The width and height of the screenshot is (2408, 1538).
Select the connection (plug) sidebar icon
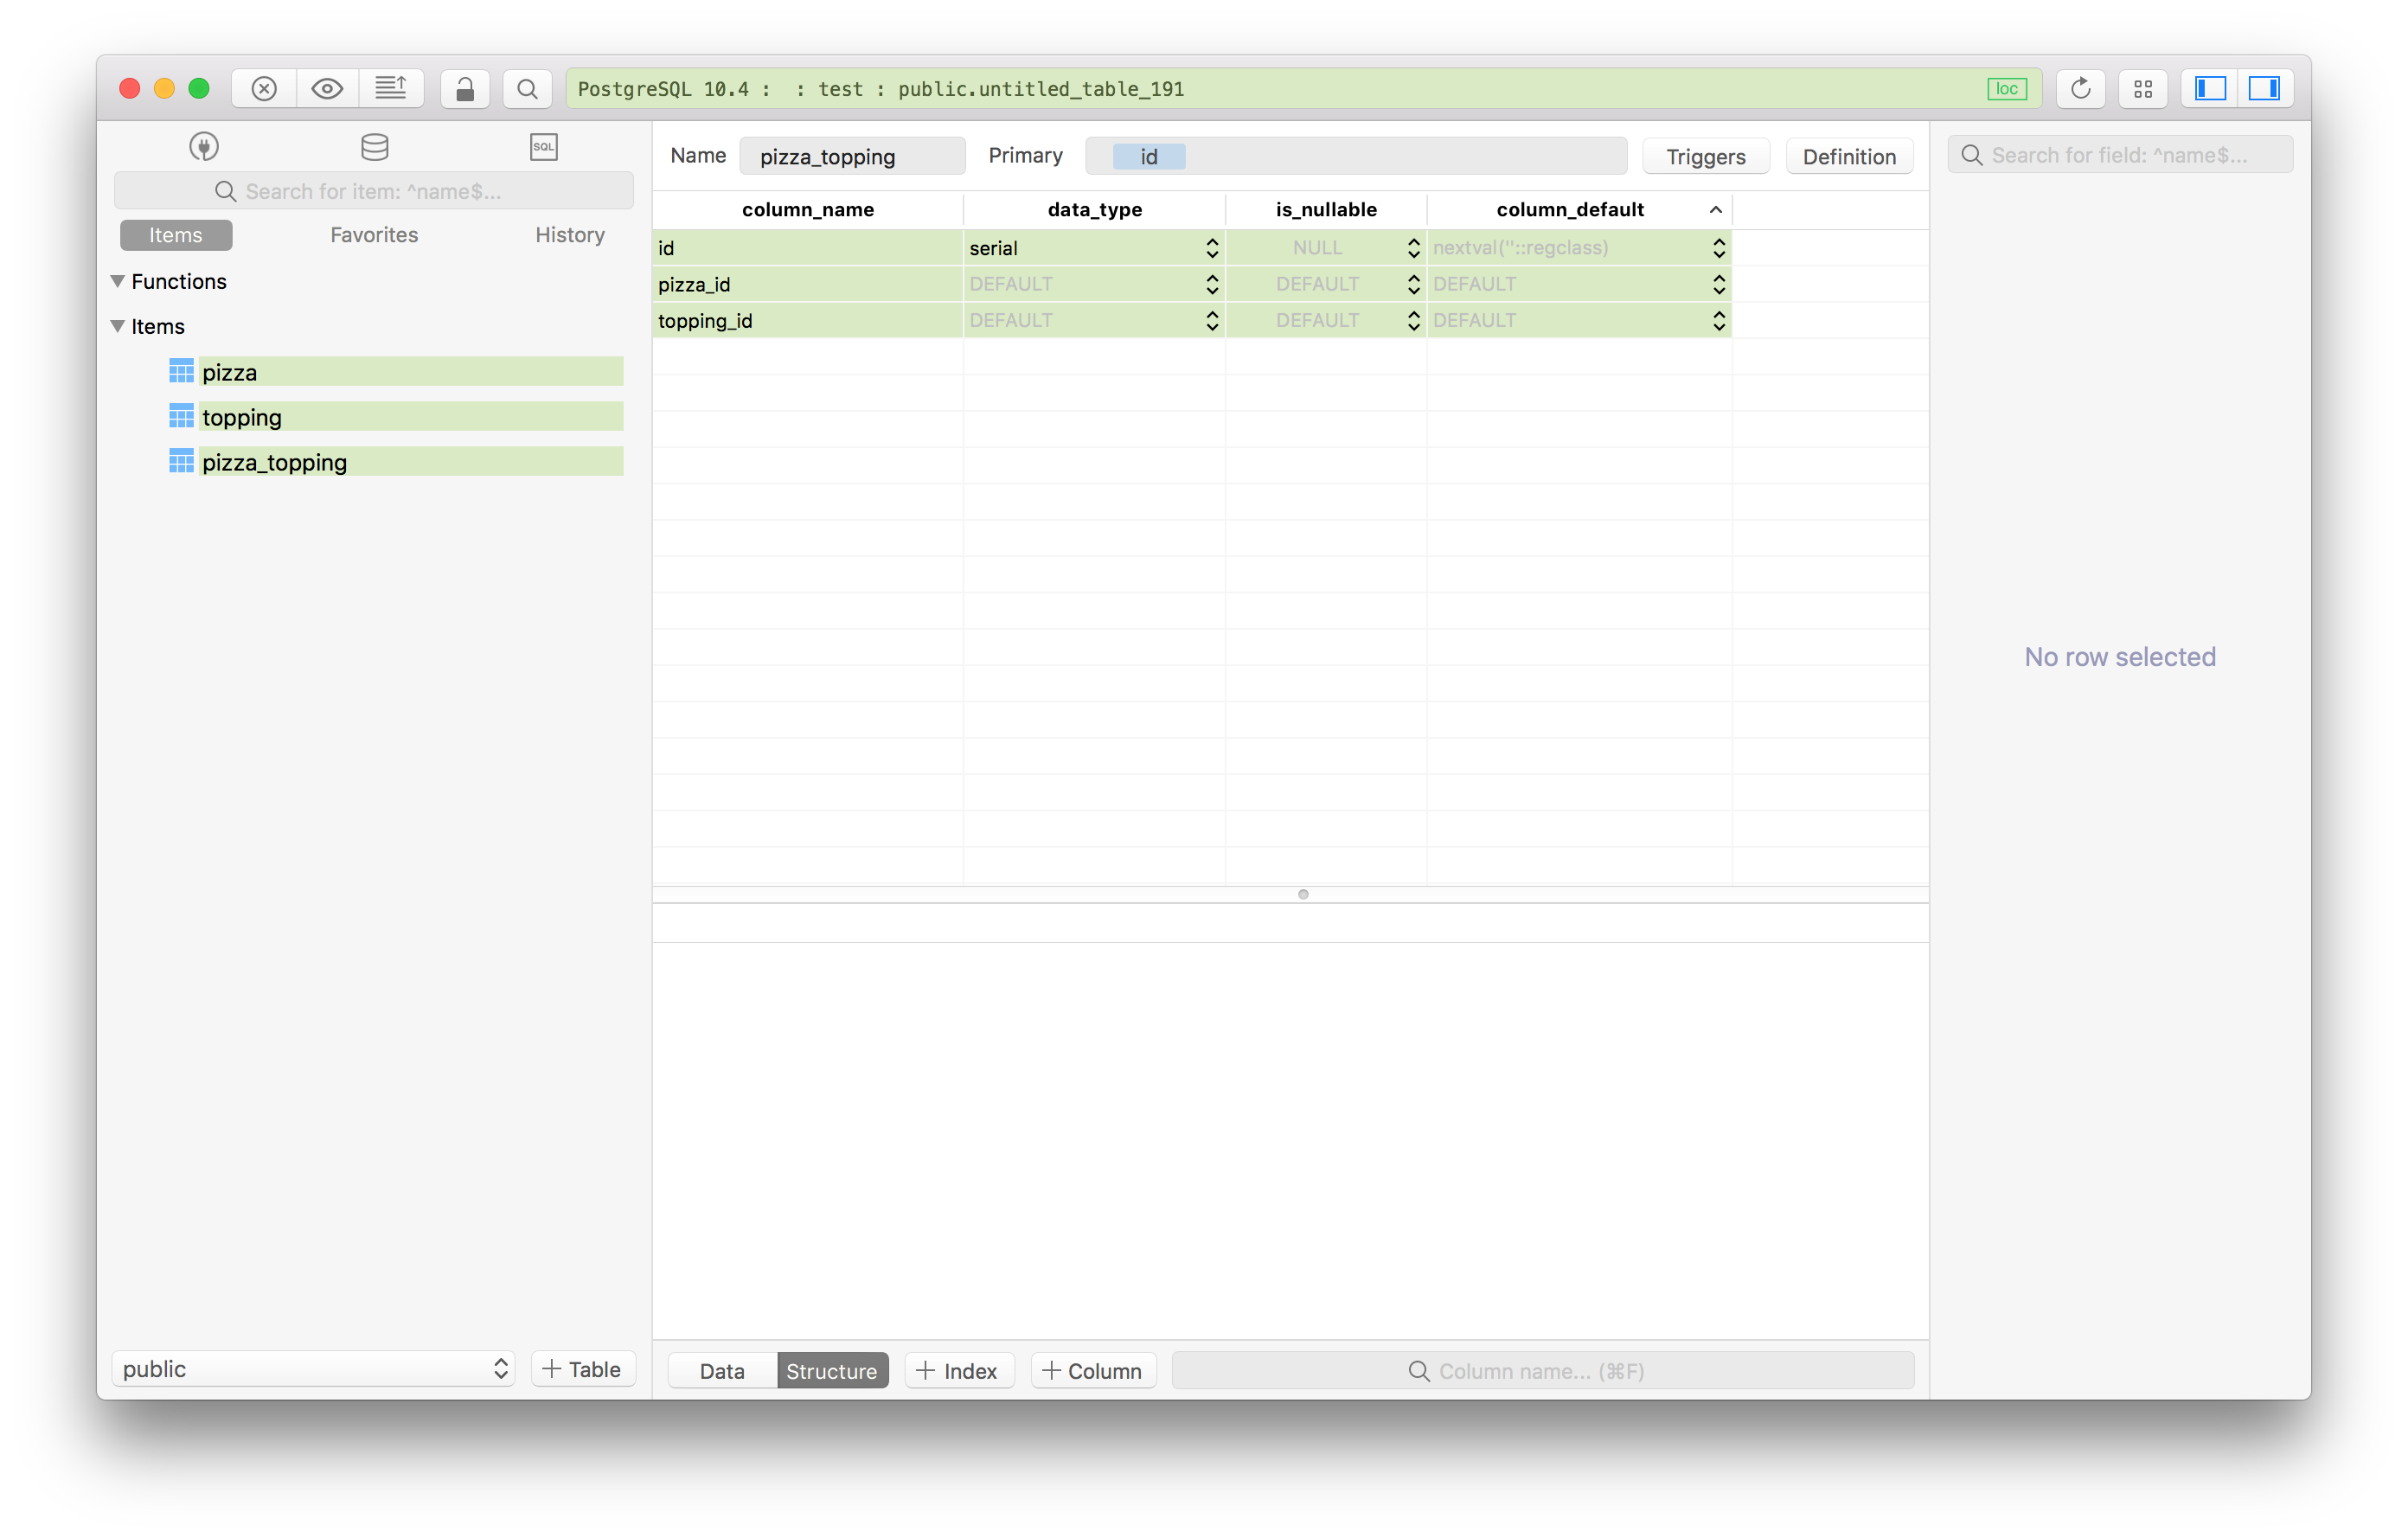coord(203,146)
